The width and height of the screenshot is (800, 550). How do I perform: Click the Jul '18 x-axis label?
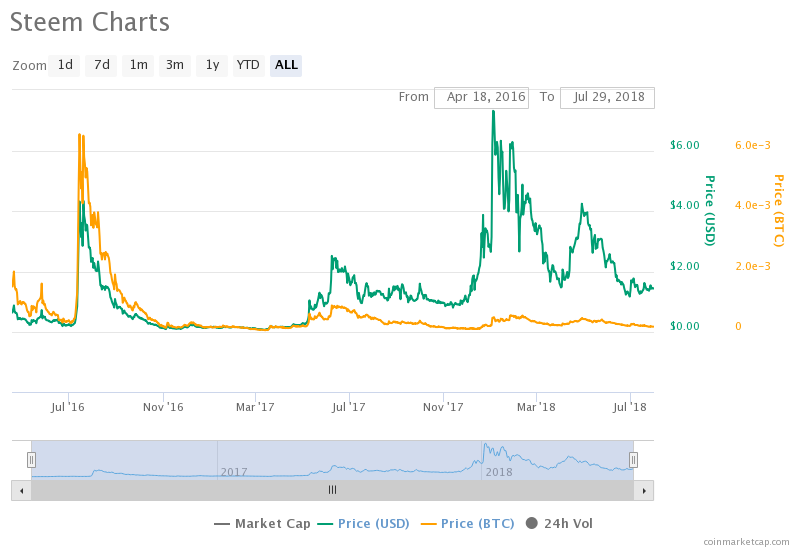click(x=630, y=407)
